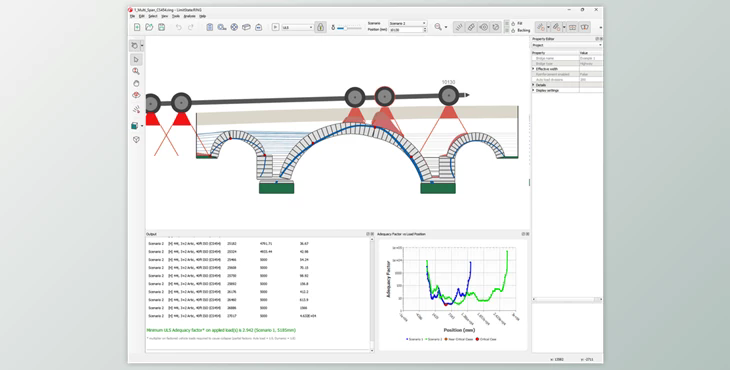Open the File menu
Viewport: 730px width, 370px height.
click(x=132, y=16)
